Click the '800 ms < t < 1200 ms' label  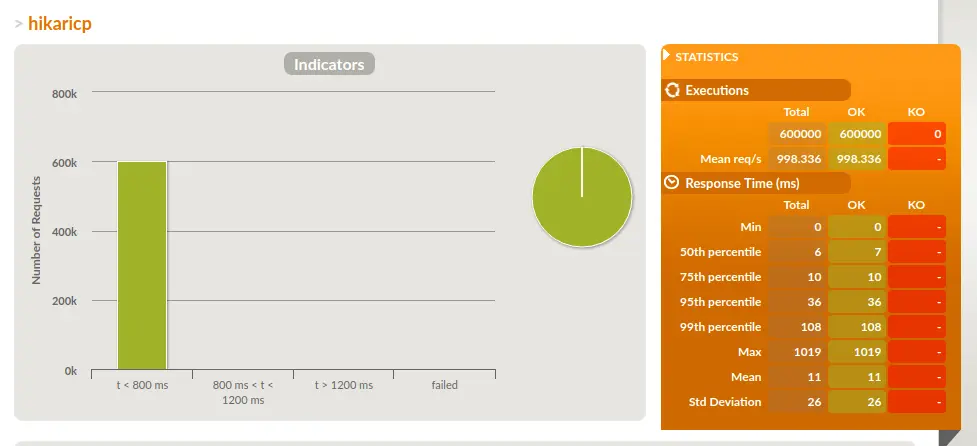tap(243, 392)
